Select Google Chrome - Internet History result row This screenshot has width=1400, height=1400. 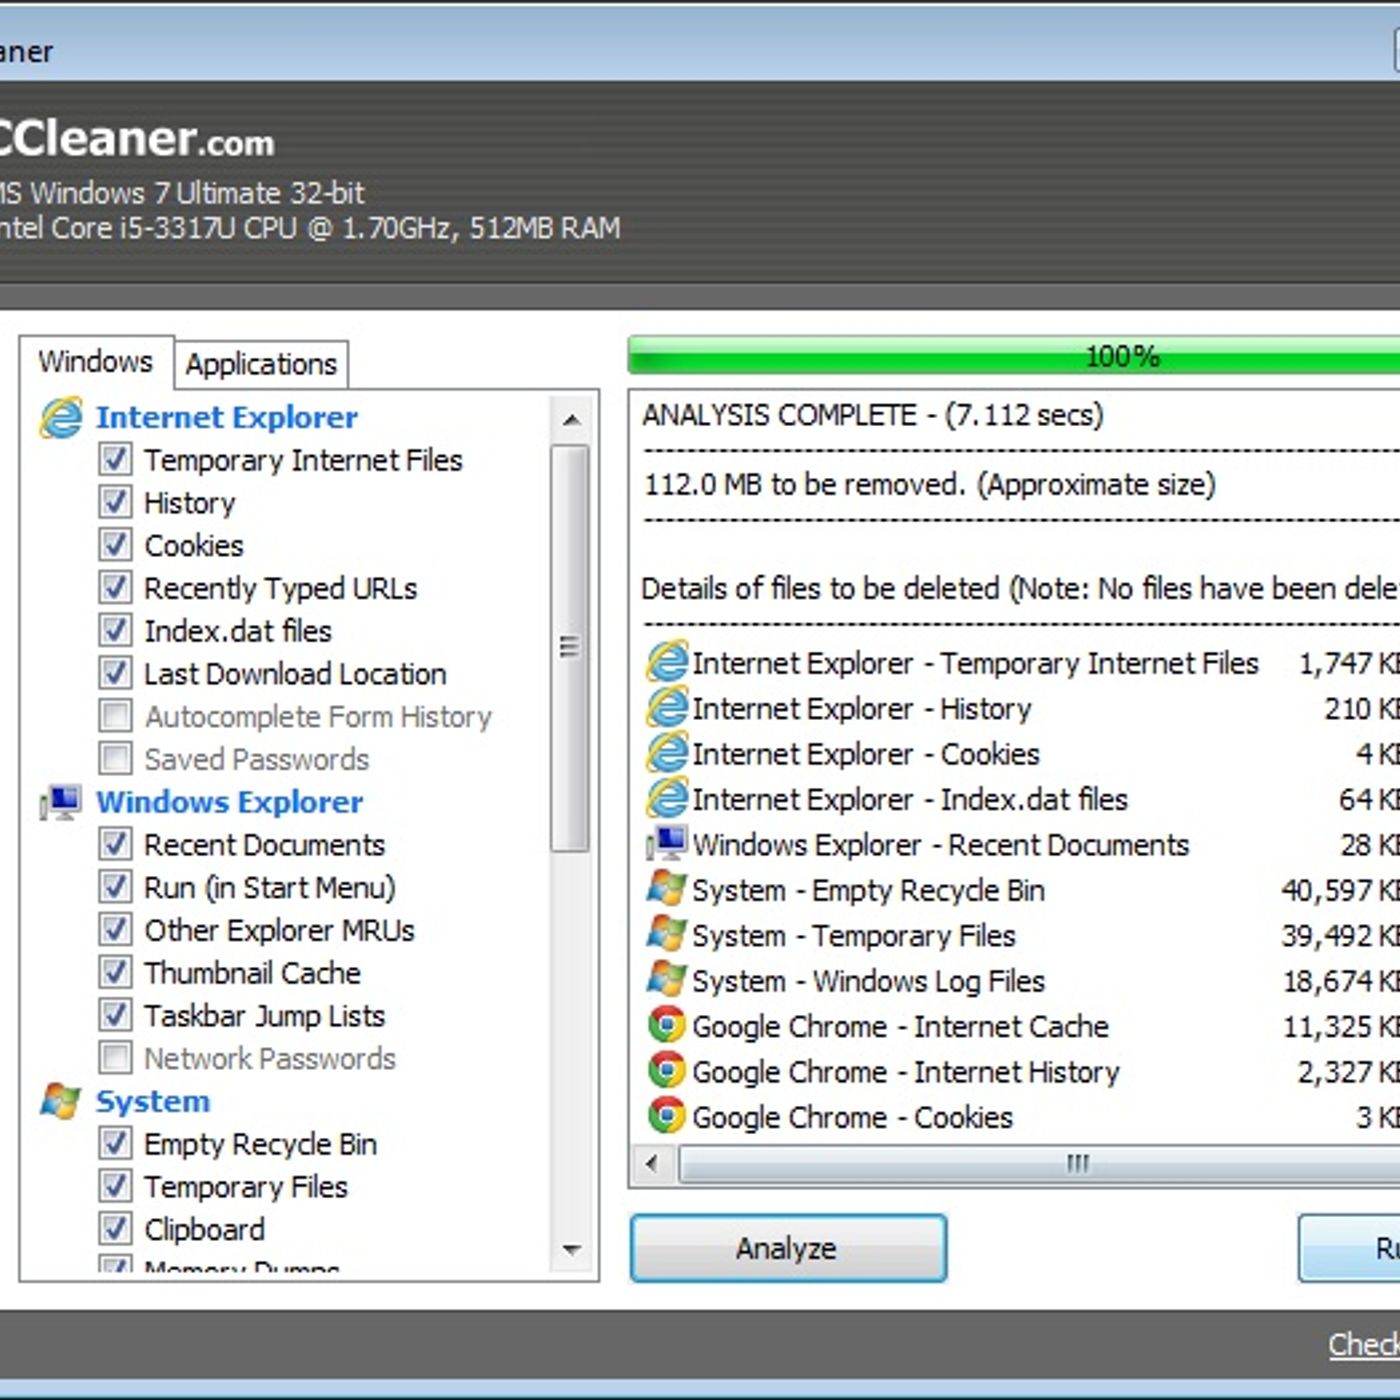coord(1022,1071)
